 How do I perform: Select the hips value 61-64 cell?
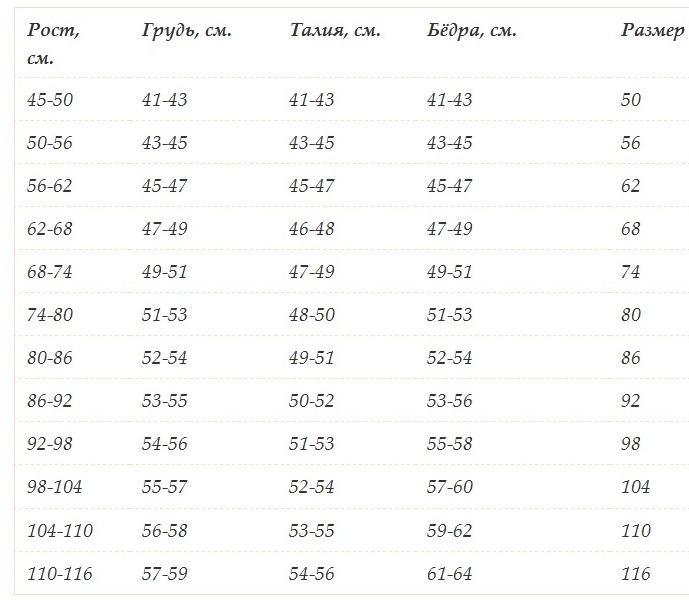[x=450, y=574]
